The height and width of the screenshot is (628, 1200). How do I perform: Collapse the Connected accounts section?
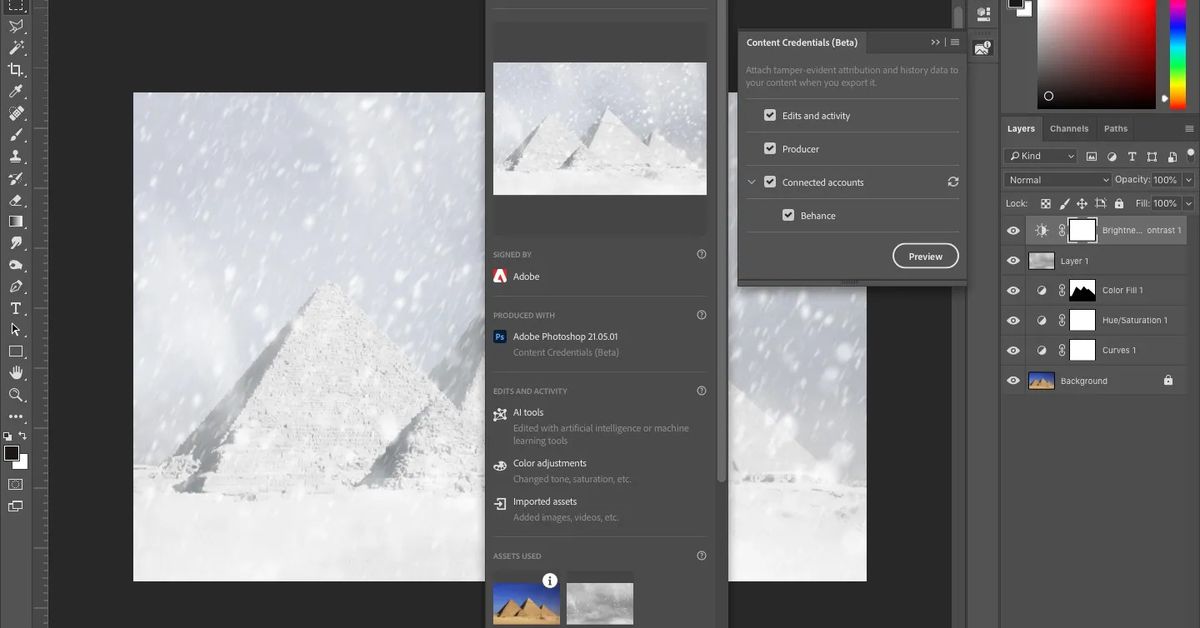click(x=752, y=182)
